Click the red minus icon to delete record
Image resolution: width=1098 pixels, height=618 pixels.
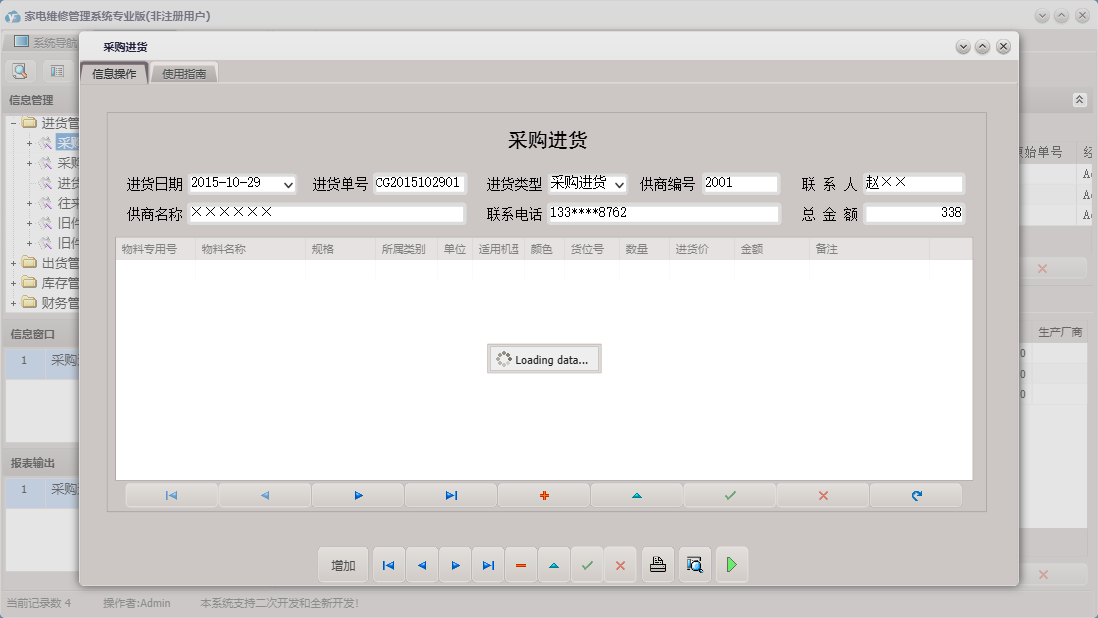click(x=520, y=565)
